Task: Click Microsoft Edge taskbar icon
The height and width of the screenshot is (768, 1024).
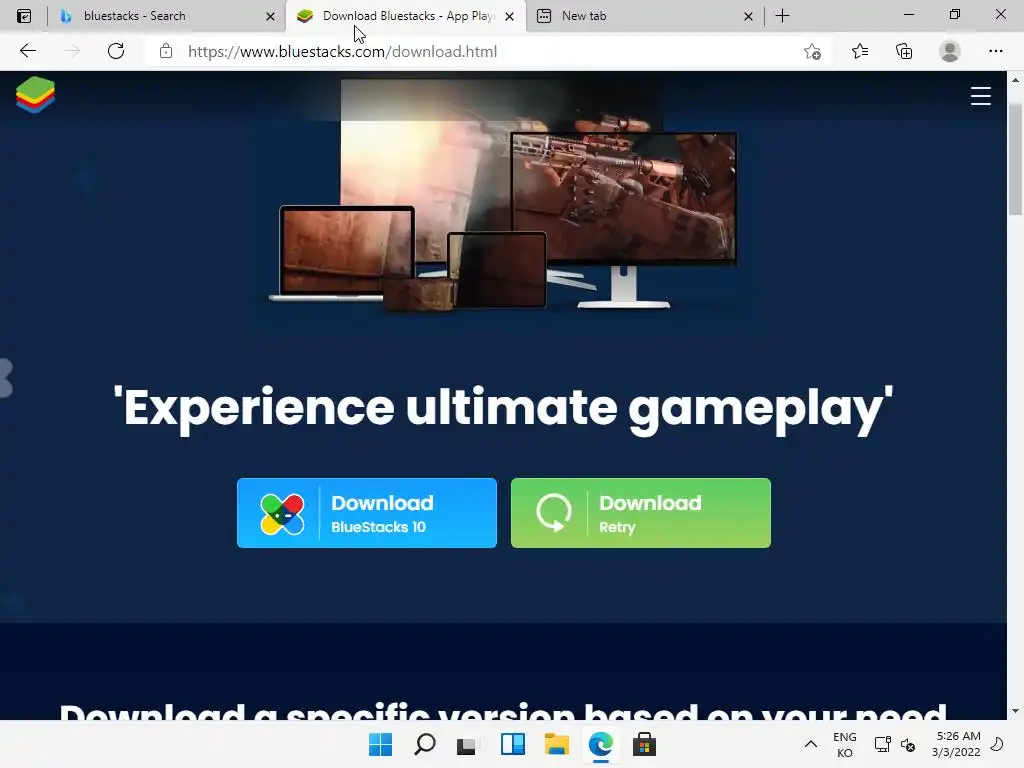Action: pos(600,744)
